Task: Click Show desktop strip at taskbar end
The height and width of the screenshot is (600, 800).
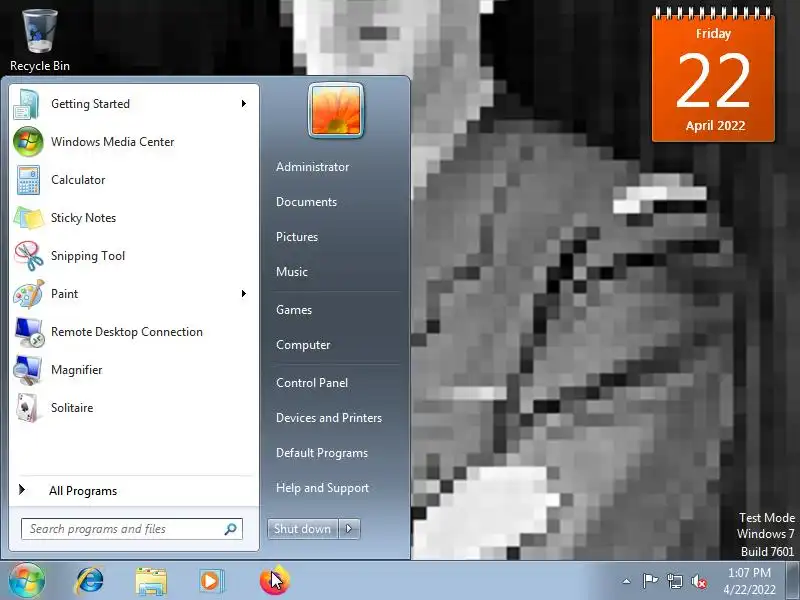Action: (794, 581)
